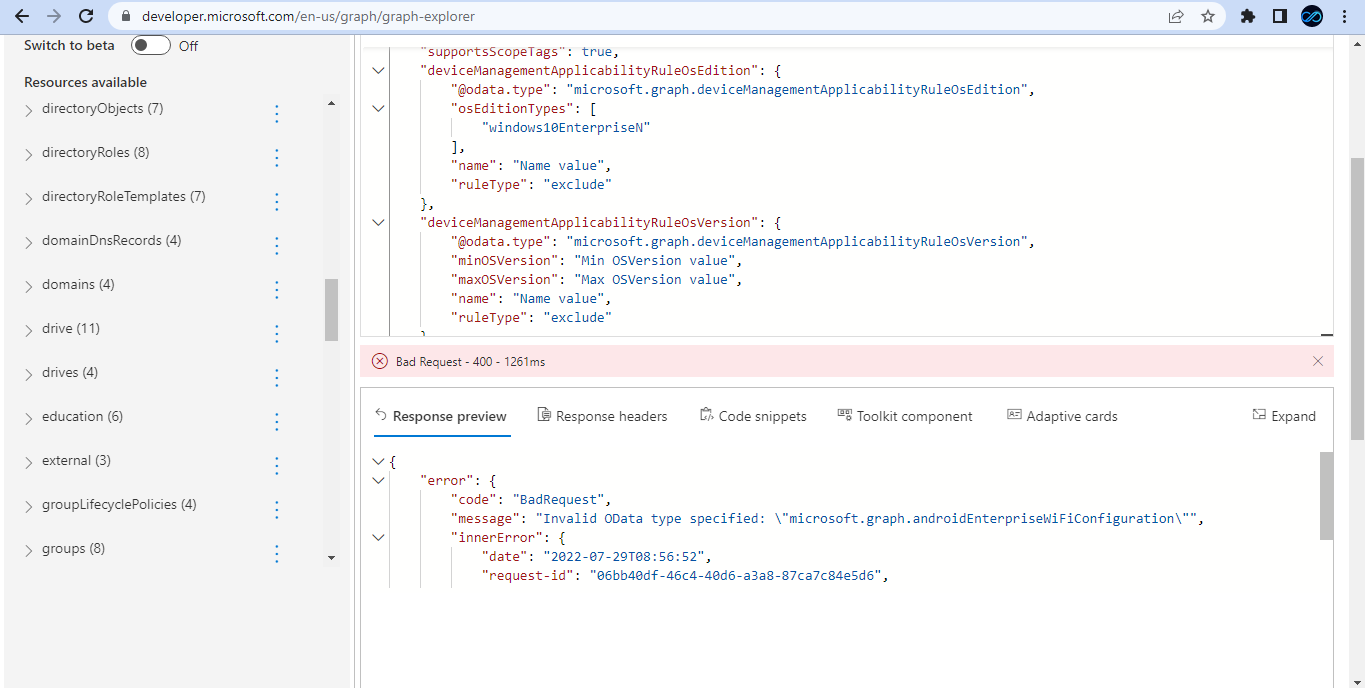Click the request-id value in response
Screen dimensions: 1365x688
coord(738,576)
